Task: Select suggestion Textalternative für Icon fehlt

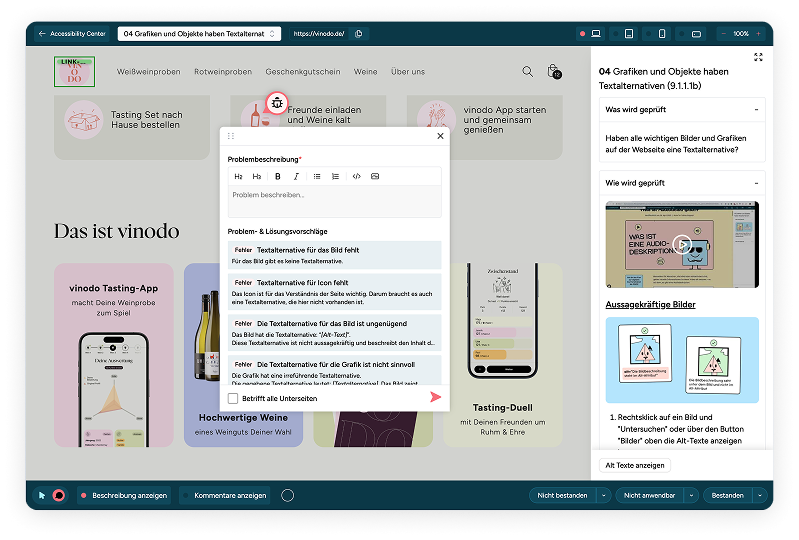Action: [x=334, y=292]
